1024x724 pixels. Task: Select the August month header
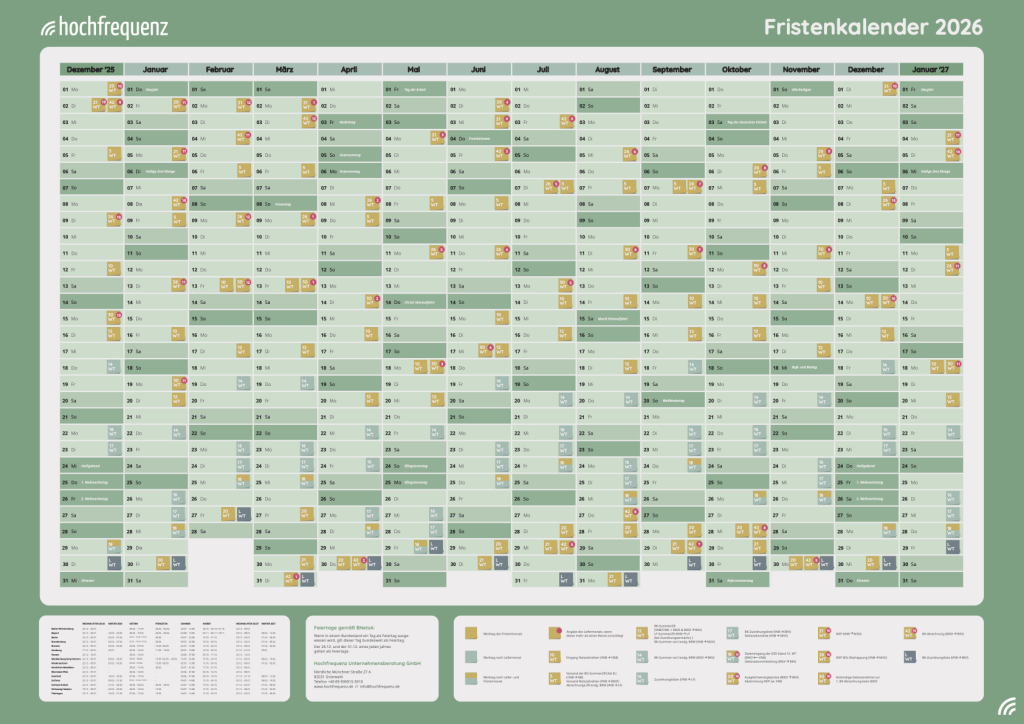[x=607, y=69]
